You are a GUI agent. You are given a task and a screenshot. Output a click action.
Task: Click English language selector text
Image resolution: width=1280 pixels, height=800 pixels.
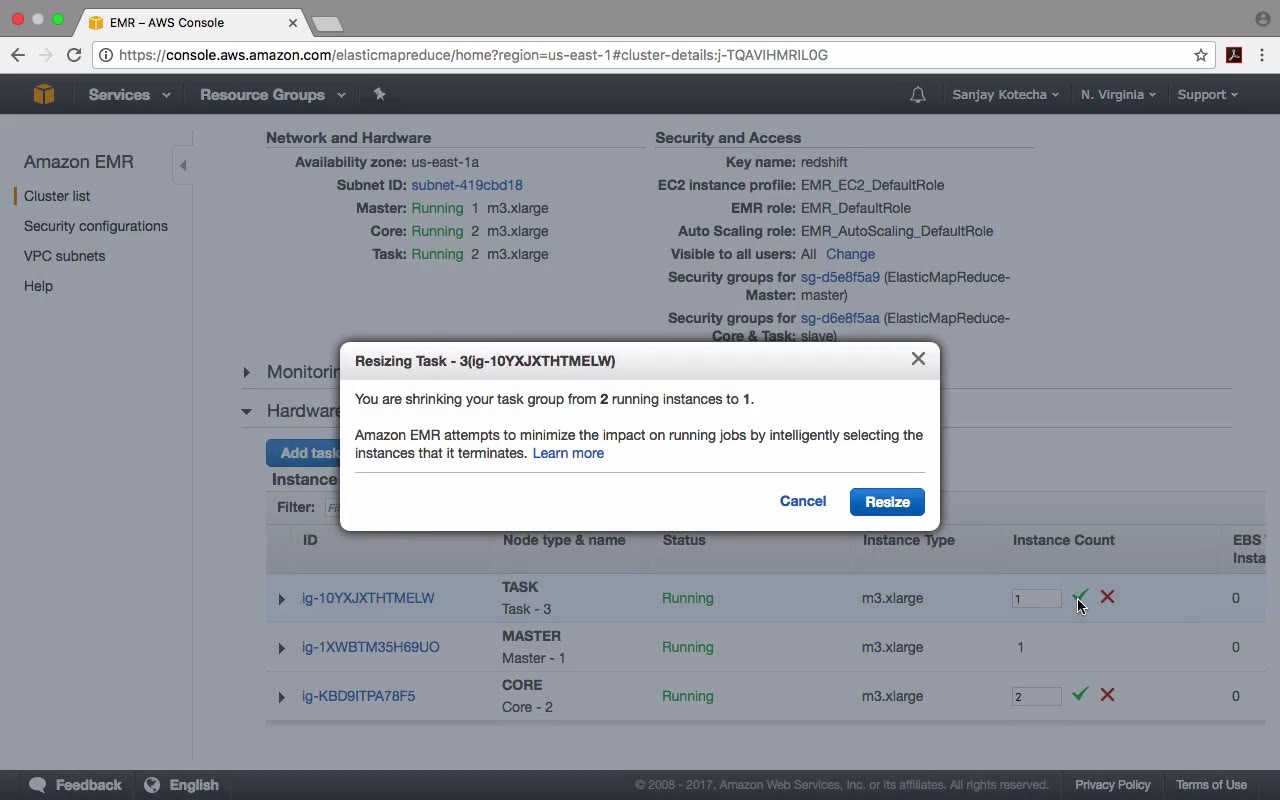194,785
